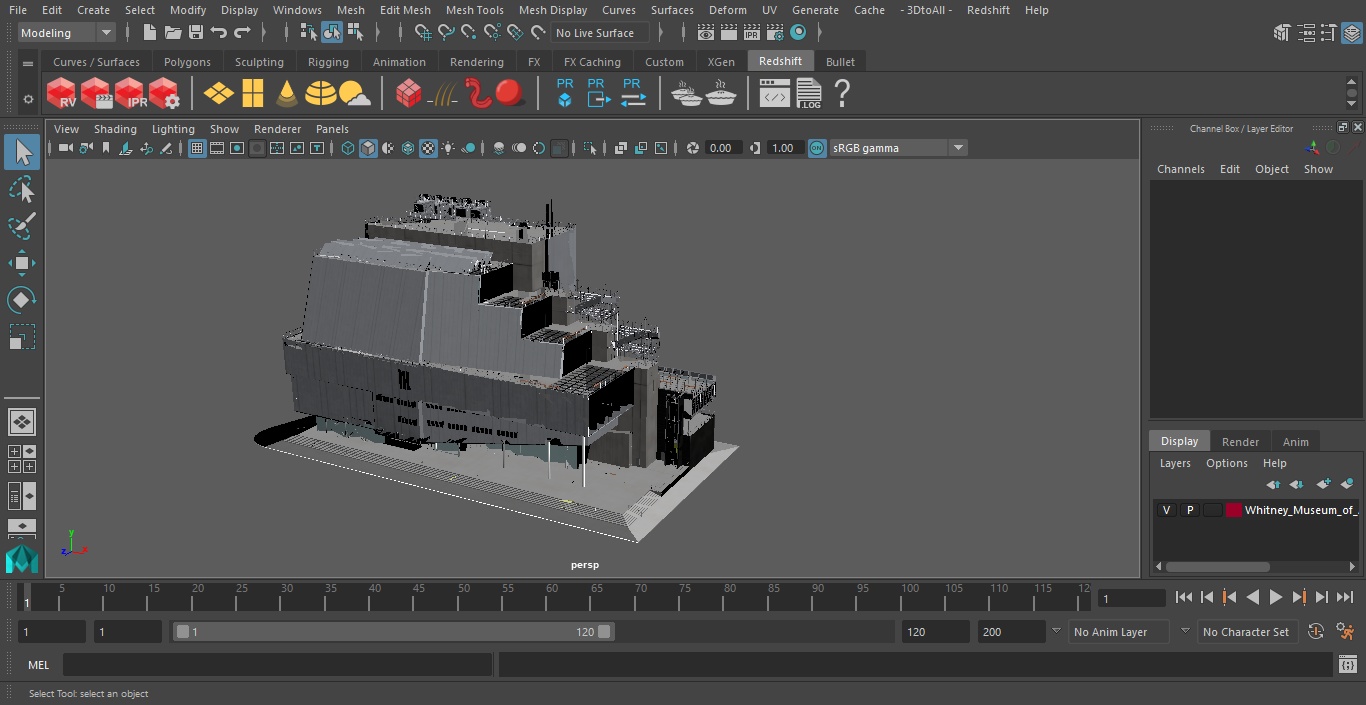Click the new scene file icon
Viewport: 1366px width, 705px height.
pos(149,33)
